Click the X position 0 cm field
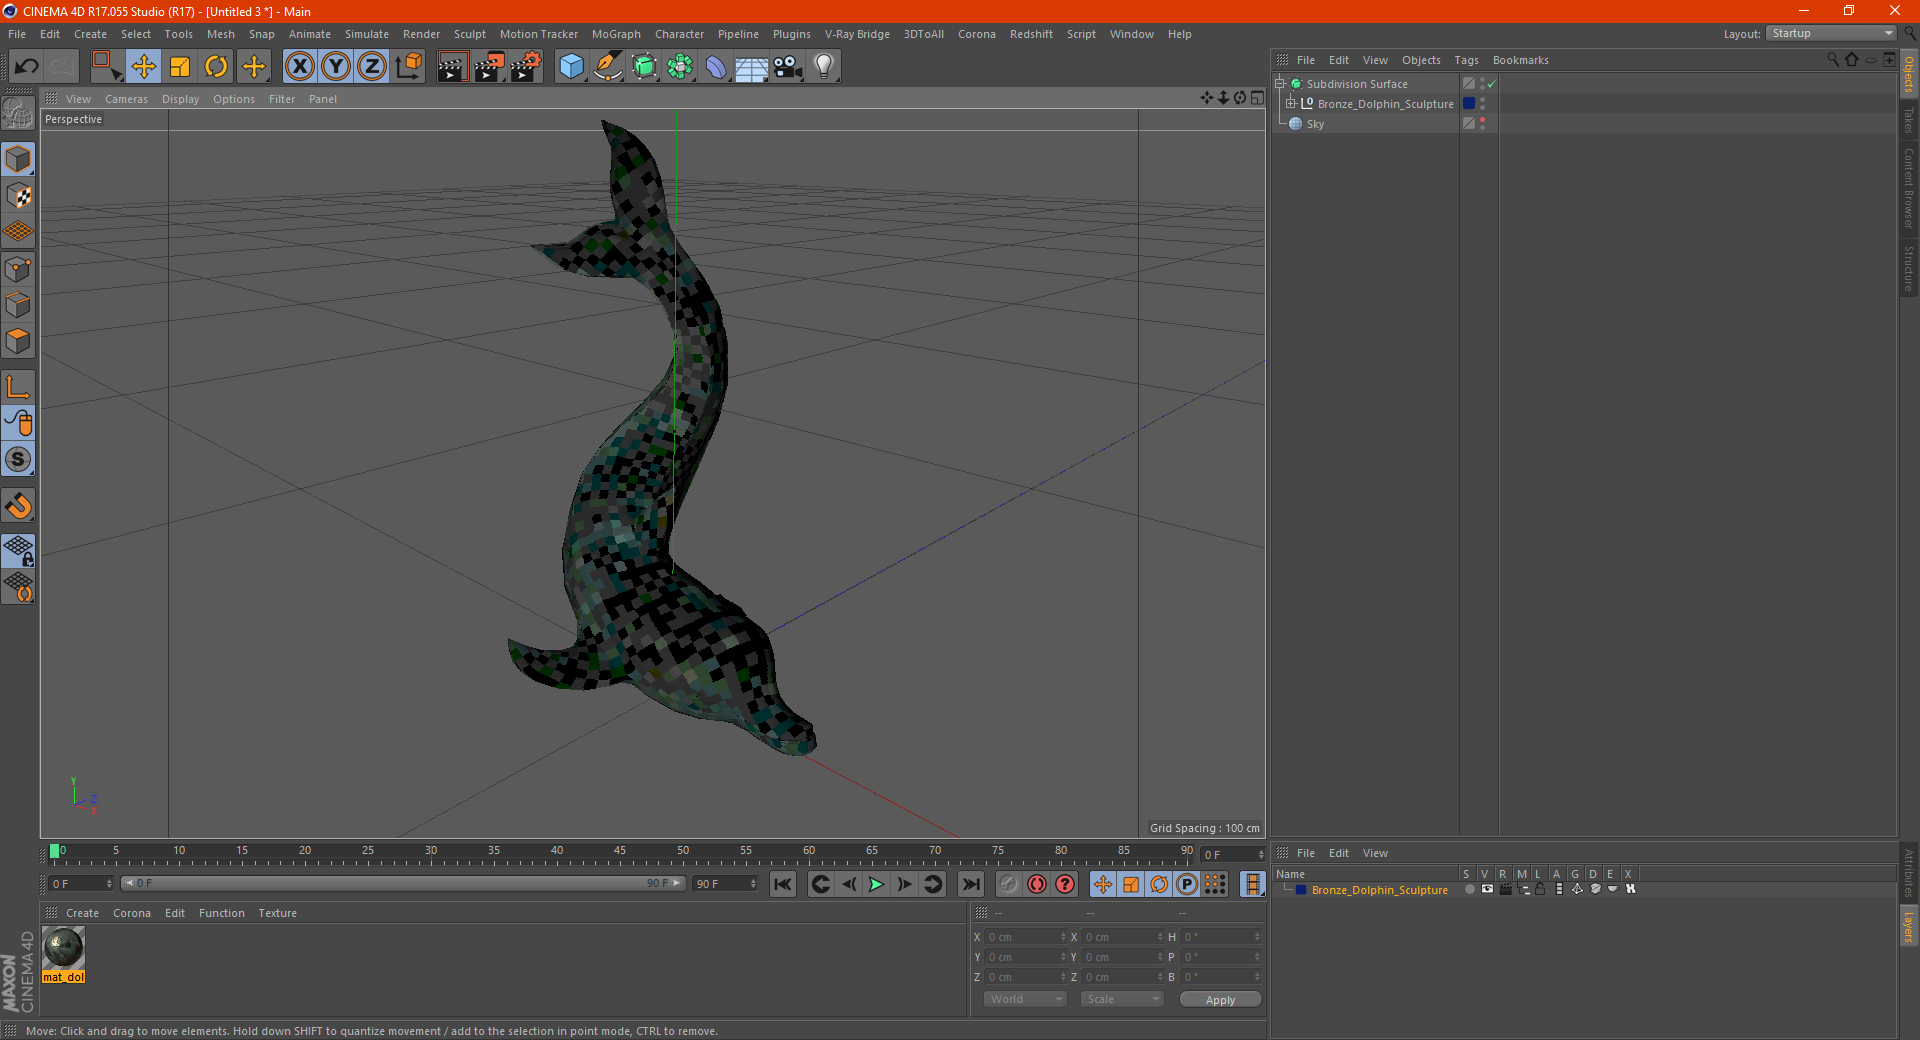This screenshot has height=1040, width=1920. coord(1027,937)
